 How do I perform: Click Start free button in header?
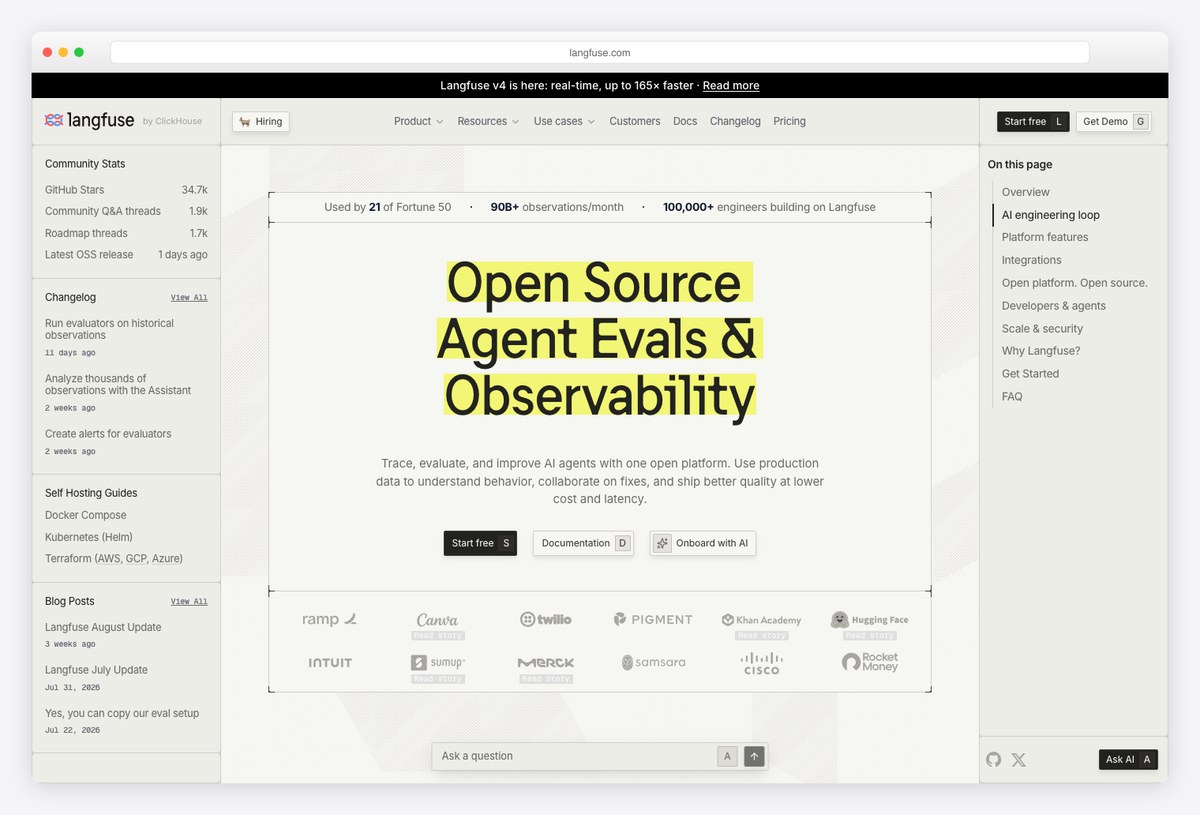click(x=1033, y=121)
